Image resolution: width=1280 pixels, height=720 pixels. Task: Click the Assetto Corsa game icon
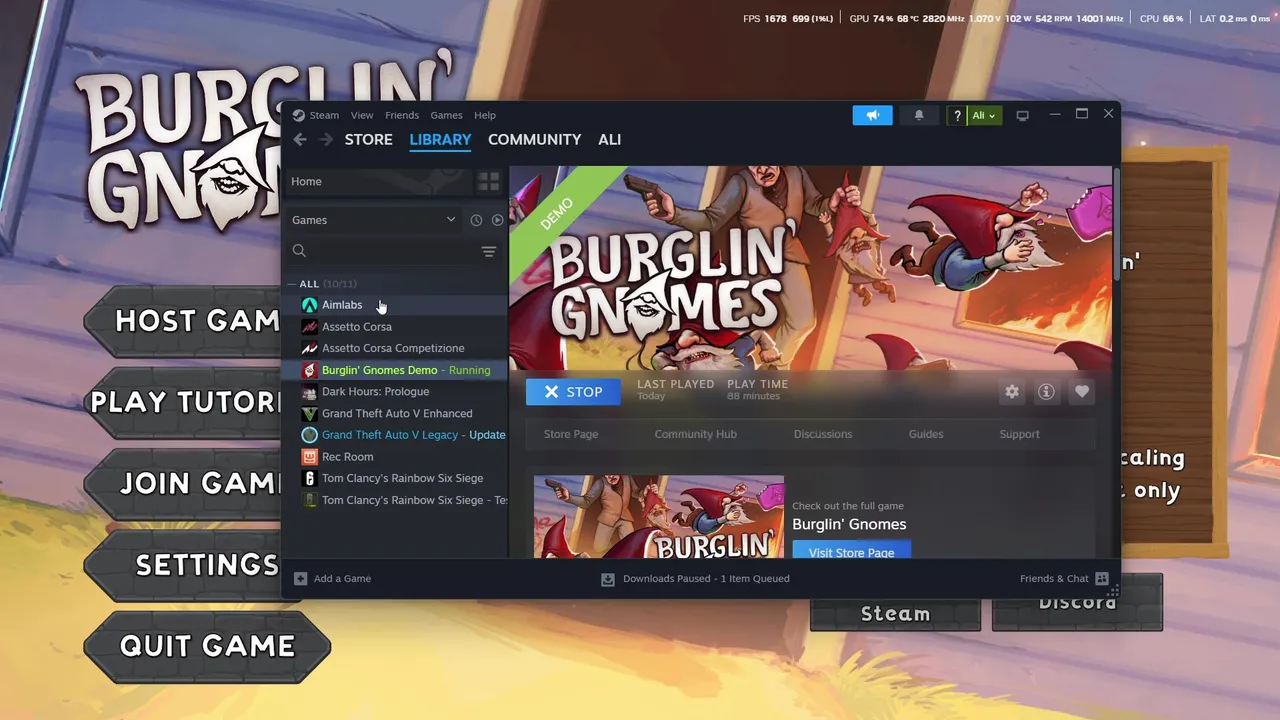pyautogui.click(x=309, y=327)
